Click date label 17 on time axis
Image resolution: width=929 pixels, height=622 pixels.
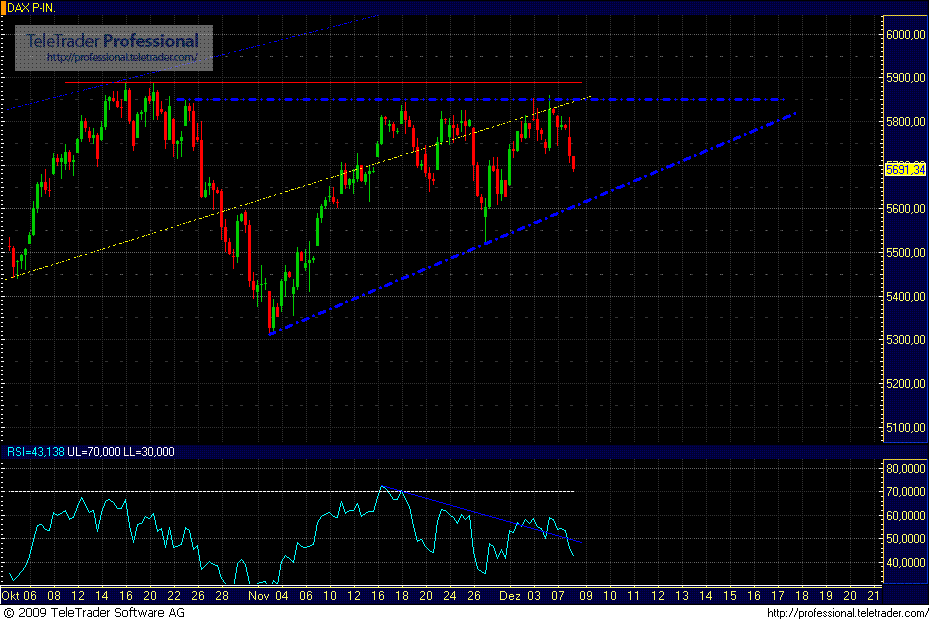(x=777, y=596)
